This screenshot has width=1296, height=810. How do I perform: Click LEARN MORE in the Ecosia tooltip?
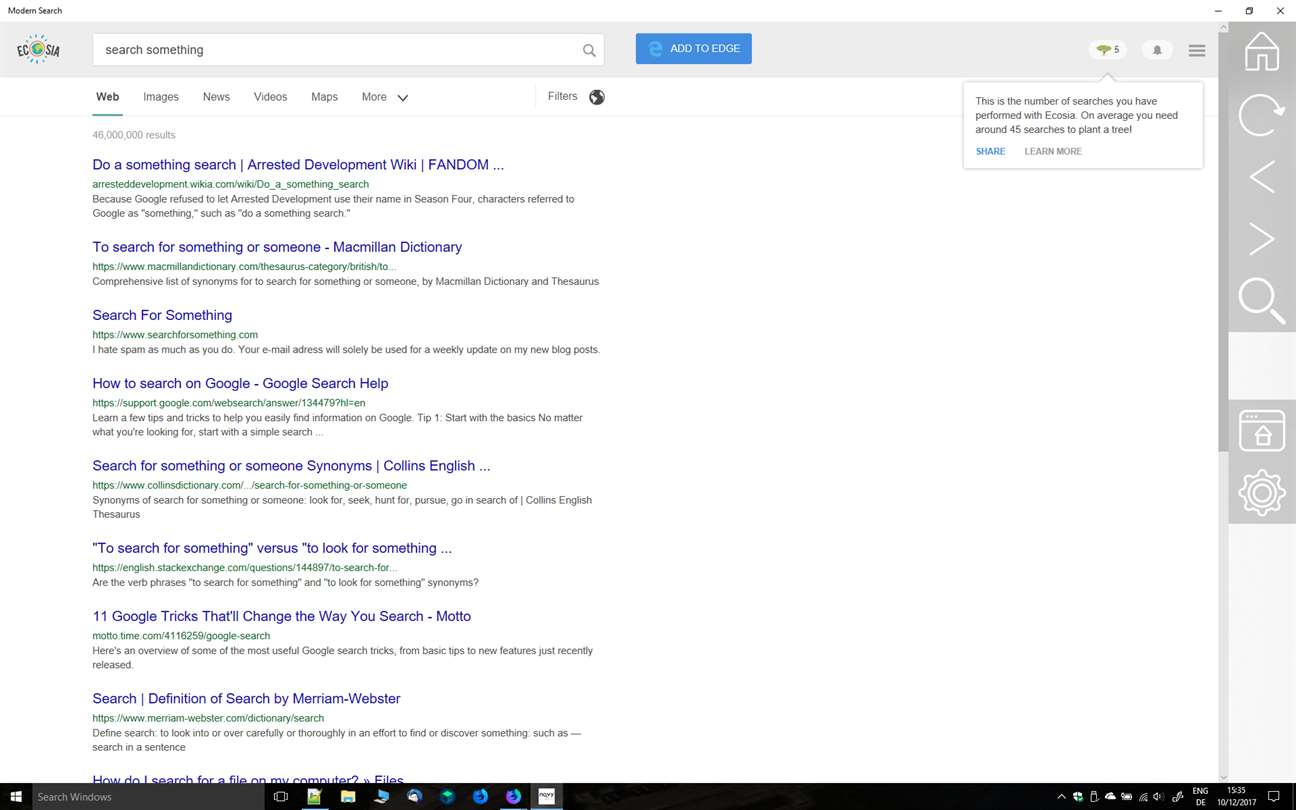coord(1053,151)
